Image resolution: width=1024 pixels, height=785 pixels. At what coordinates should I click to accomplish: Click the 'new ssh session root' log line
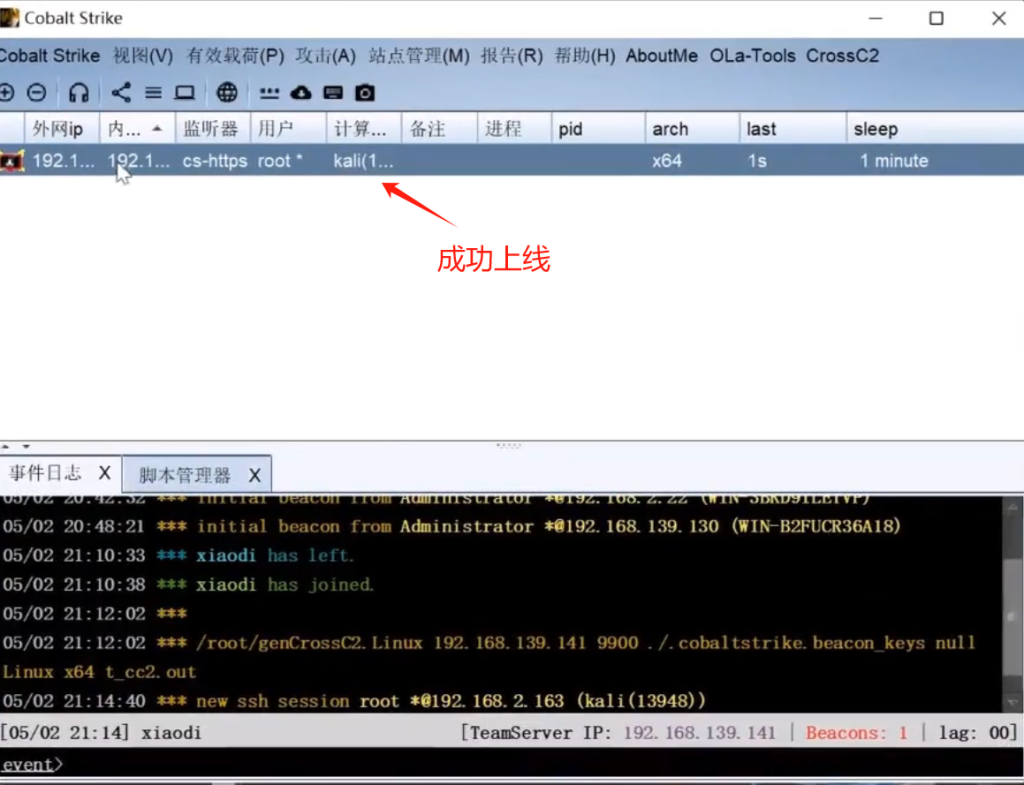click(x=355, y=701)
